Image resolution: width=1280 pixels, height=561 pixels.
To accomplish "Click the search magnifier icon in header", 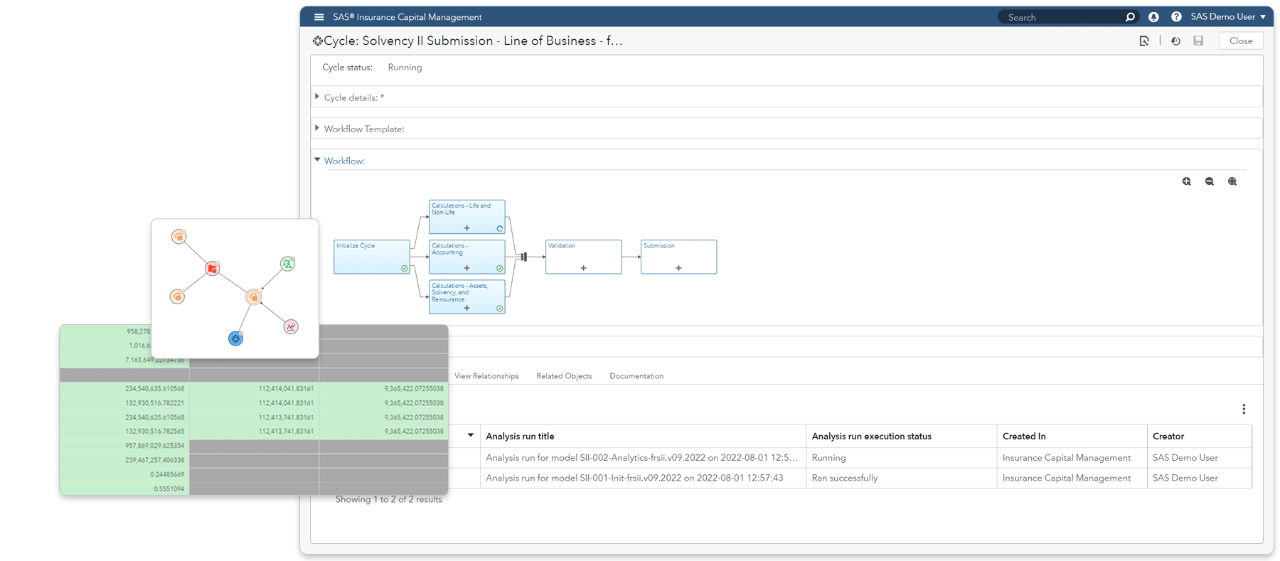I will (x=1130, y=17).
